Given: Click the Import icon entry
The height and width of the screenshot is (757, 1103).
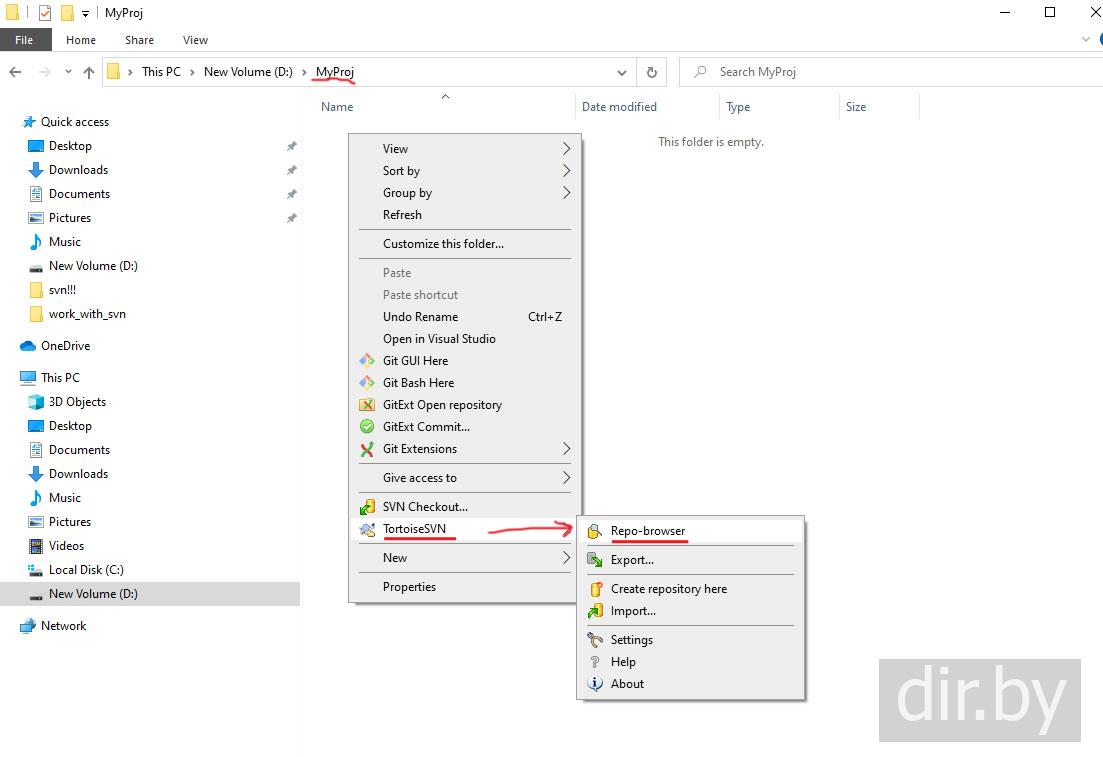Looking at the screenshot, I should point(595,611).
